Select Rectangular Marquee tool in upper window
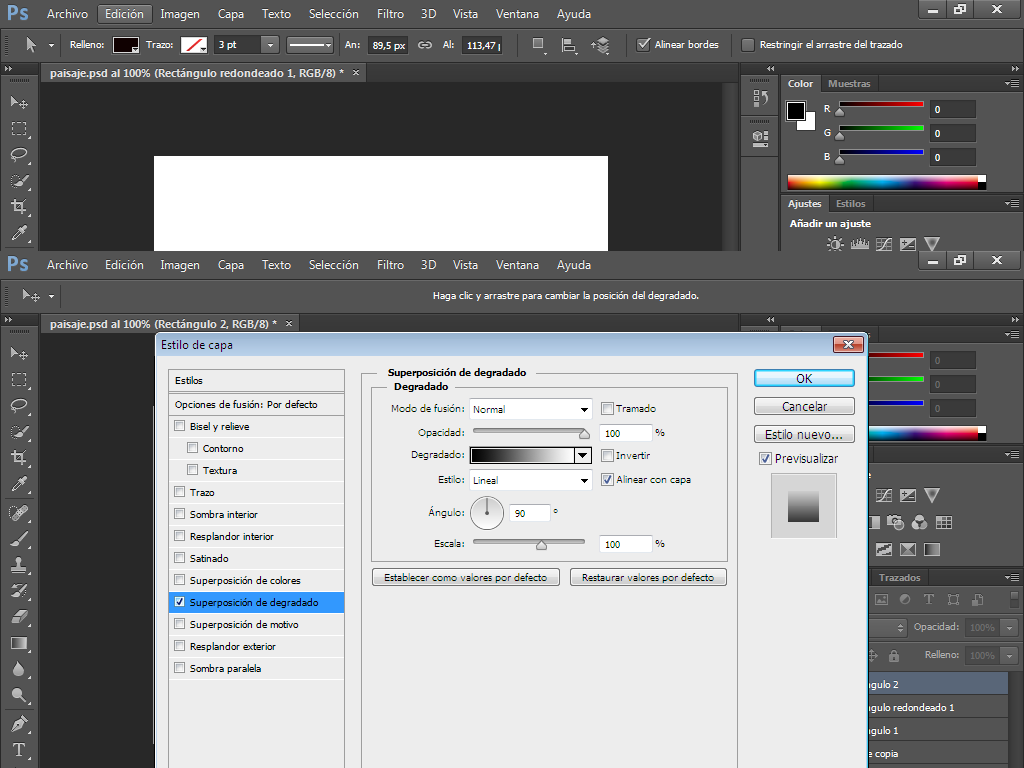 [19, 129]
